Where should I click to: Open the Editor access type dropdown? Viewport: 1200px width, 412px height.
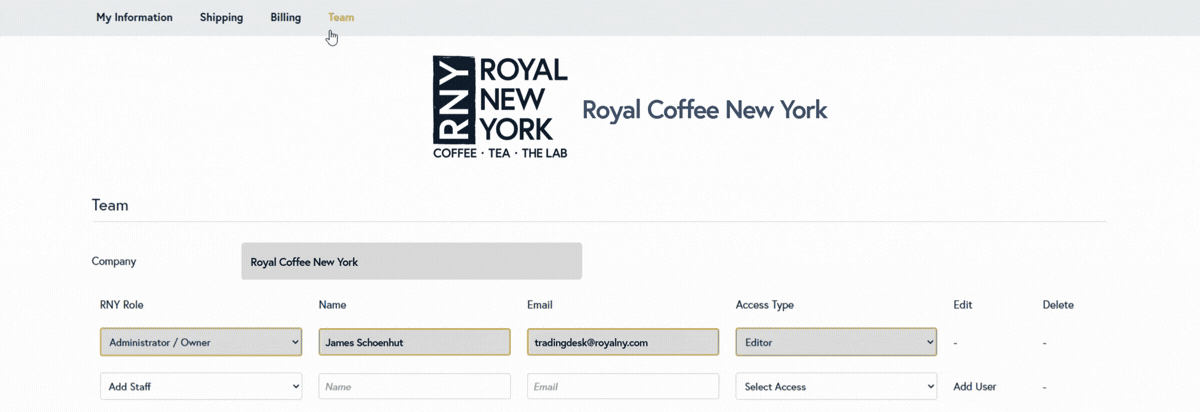pos(836,342)
